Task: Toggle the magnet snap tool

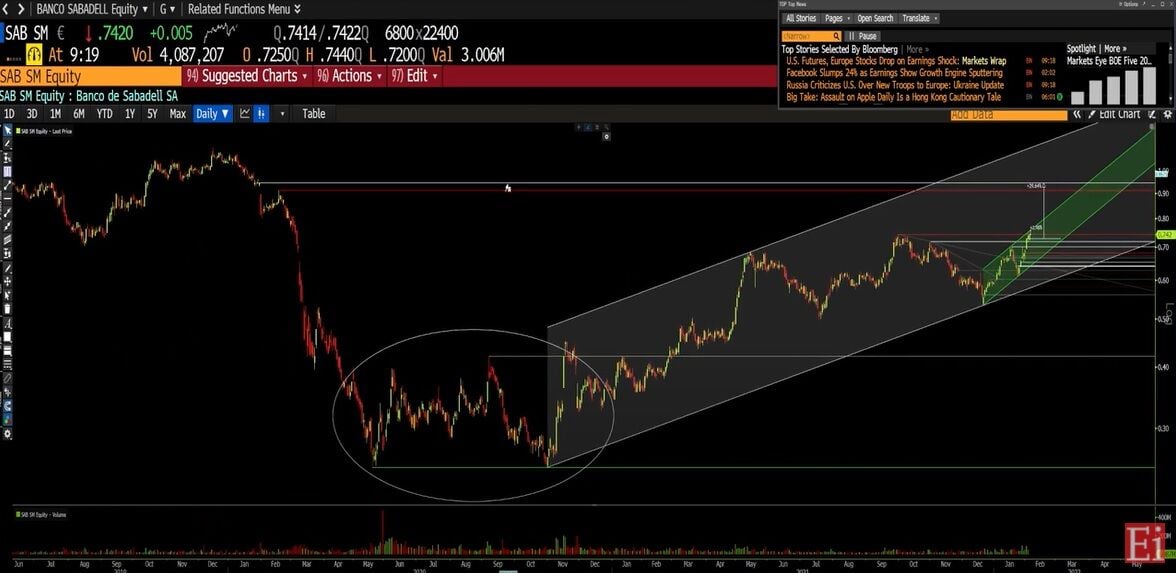Action: coord(8,406)
